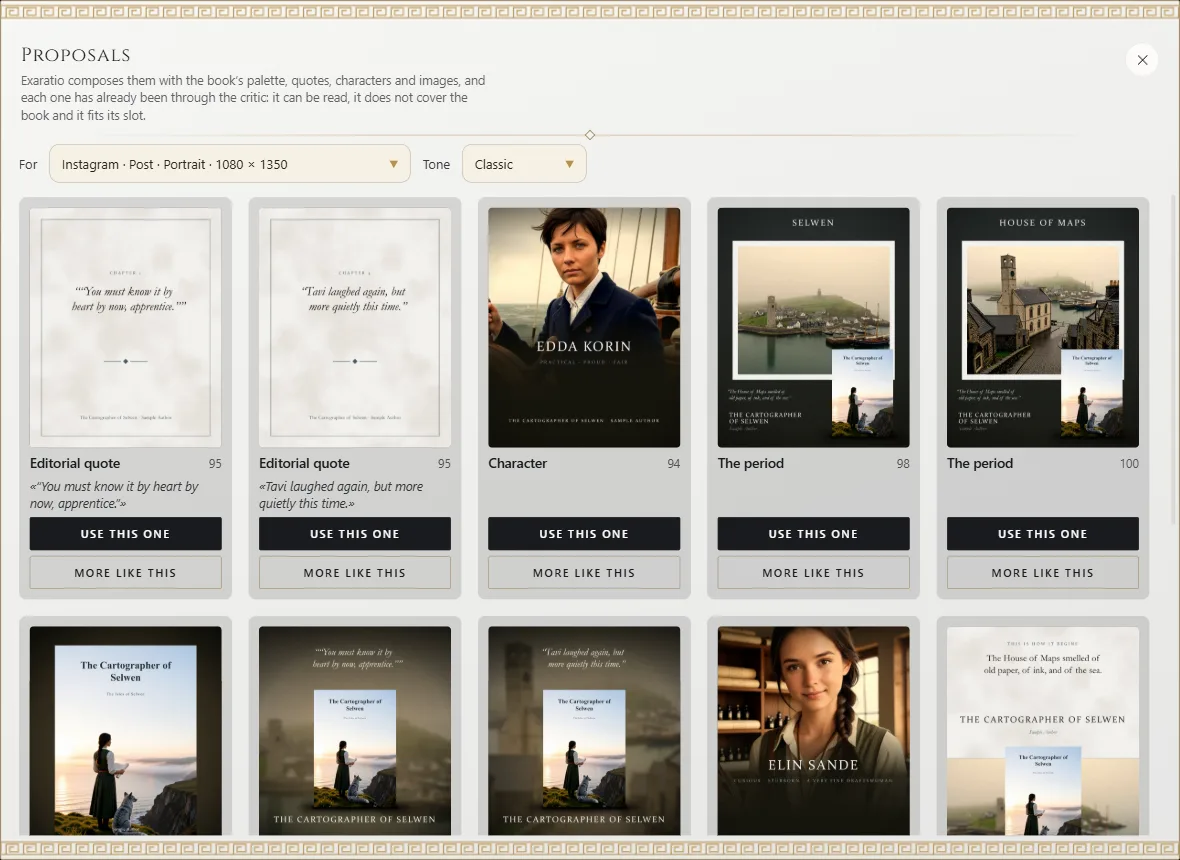Select the Edda Korin portrait thumbnail

point(584,327)
